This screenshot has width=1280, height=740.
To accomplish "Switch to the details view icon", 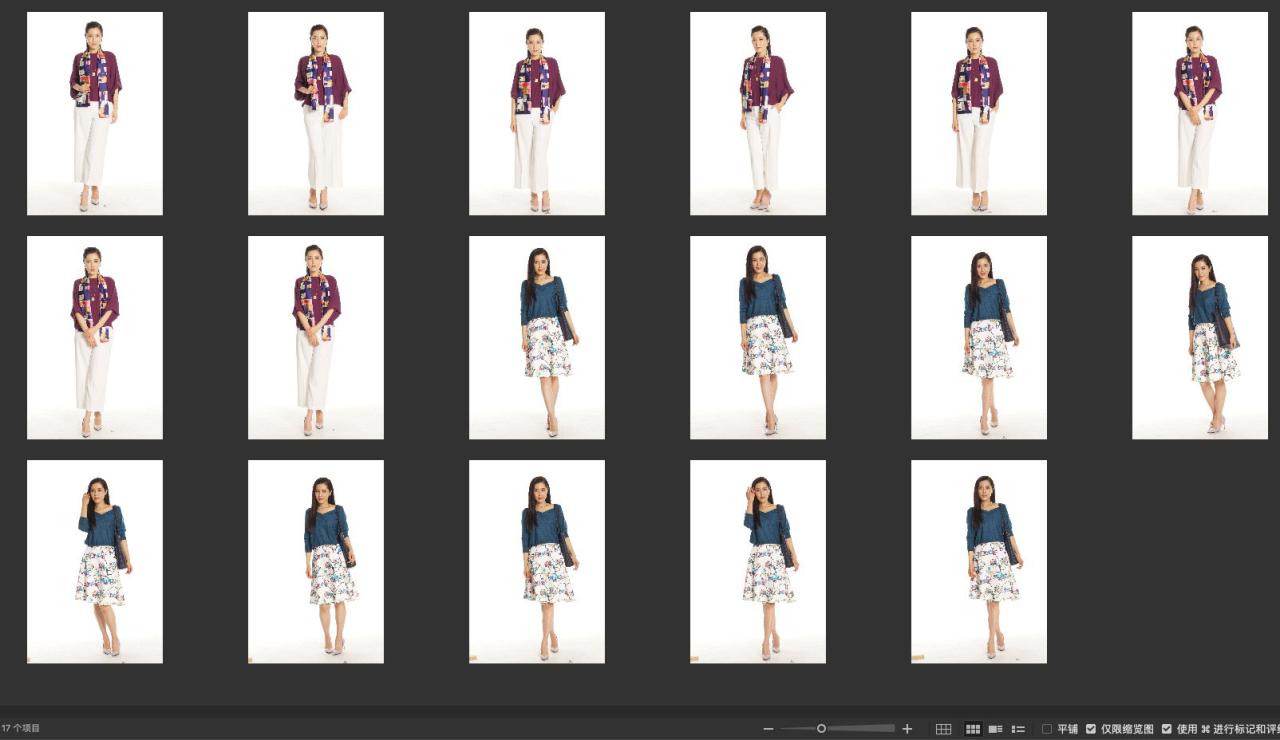I will coord(995,729).
